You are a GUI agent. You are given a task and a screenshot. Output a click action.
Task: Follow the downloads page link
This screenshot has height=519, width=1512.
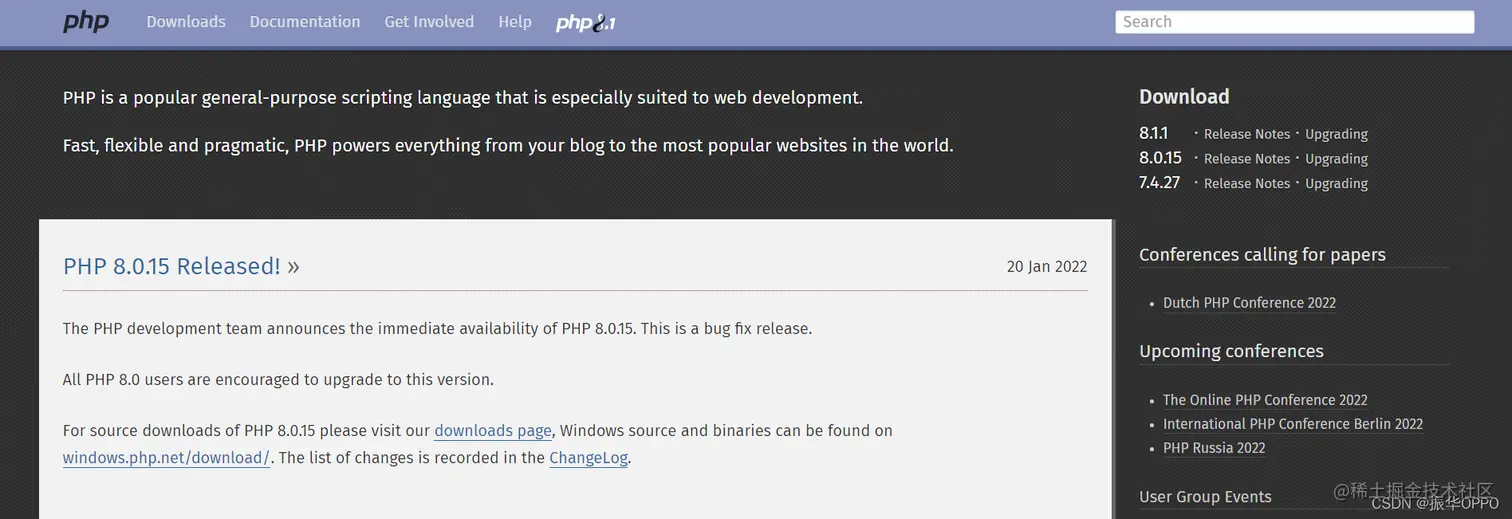[x=493, y=431]
